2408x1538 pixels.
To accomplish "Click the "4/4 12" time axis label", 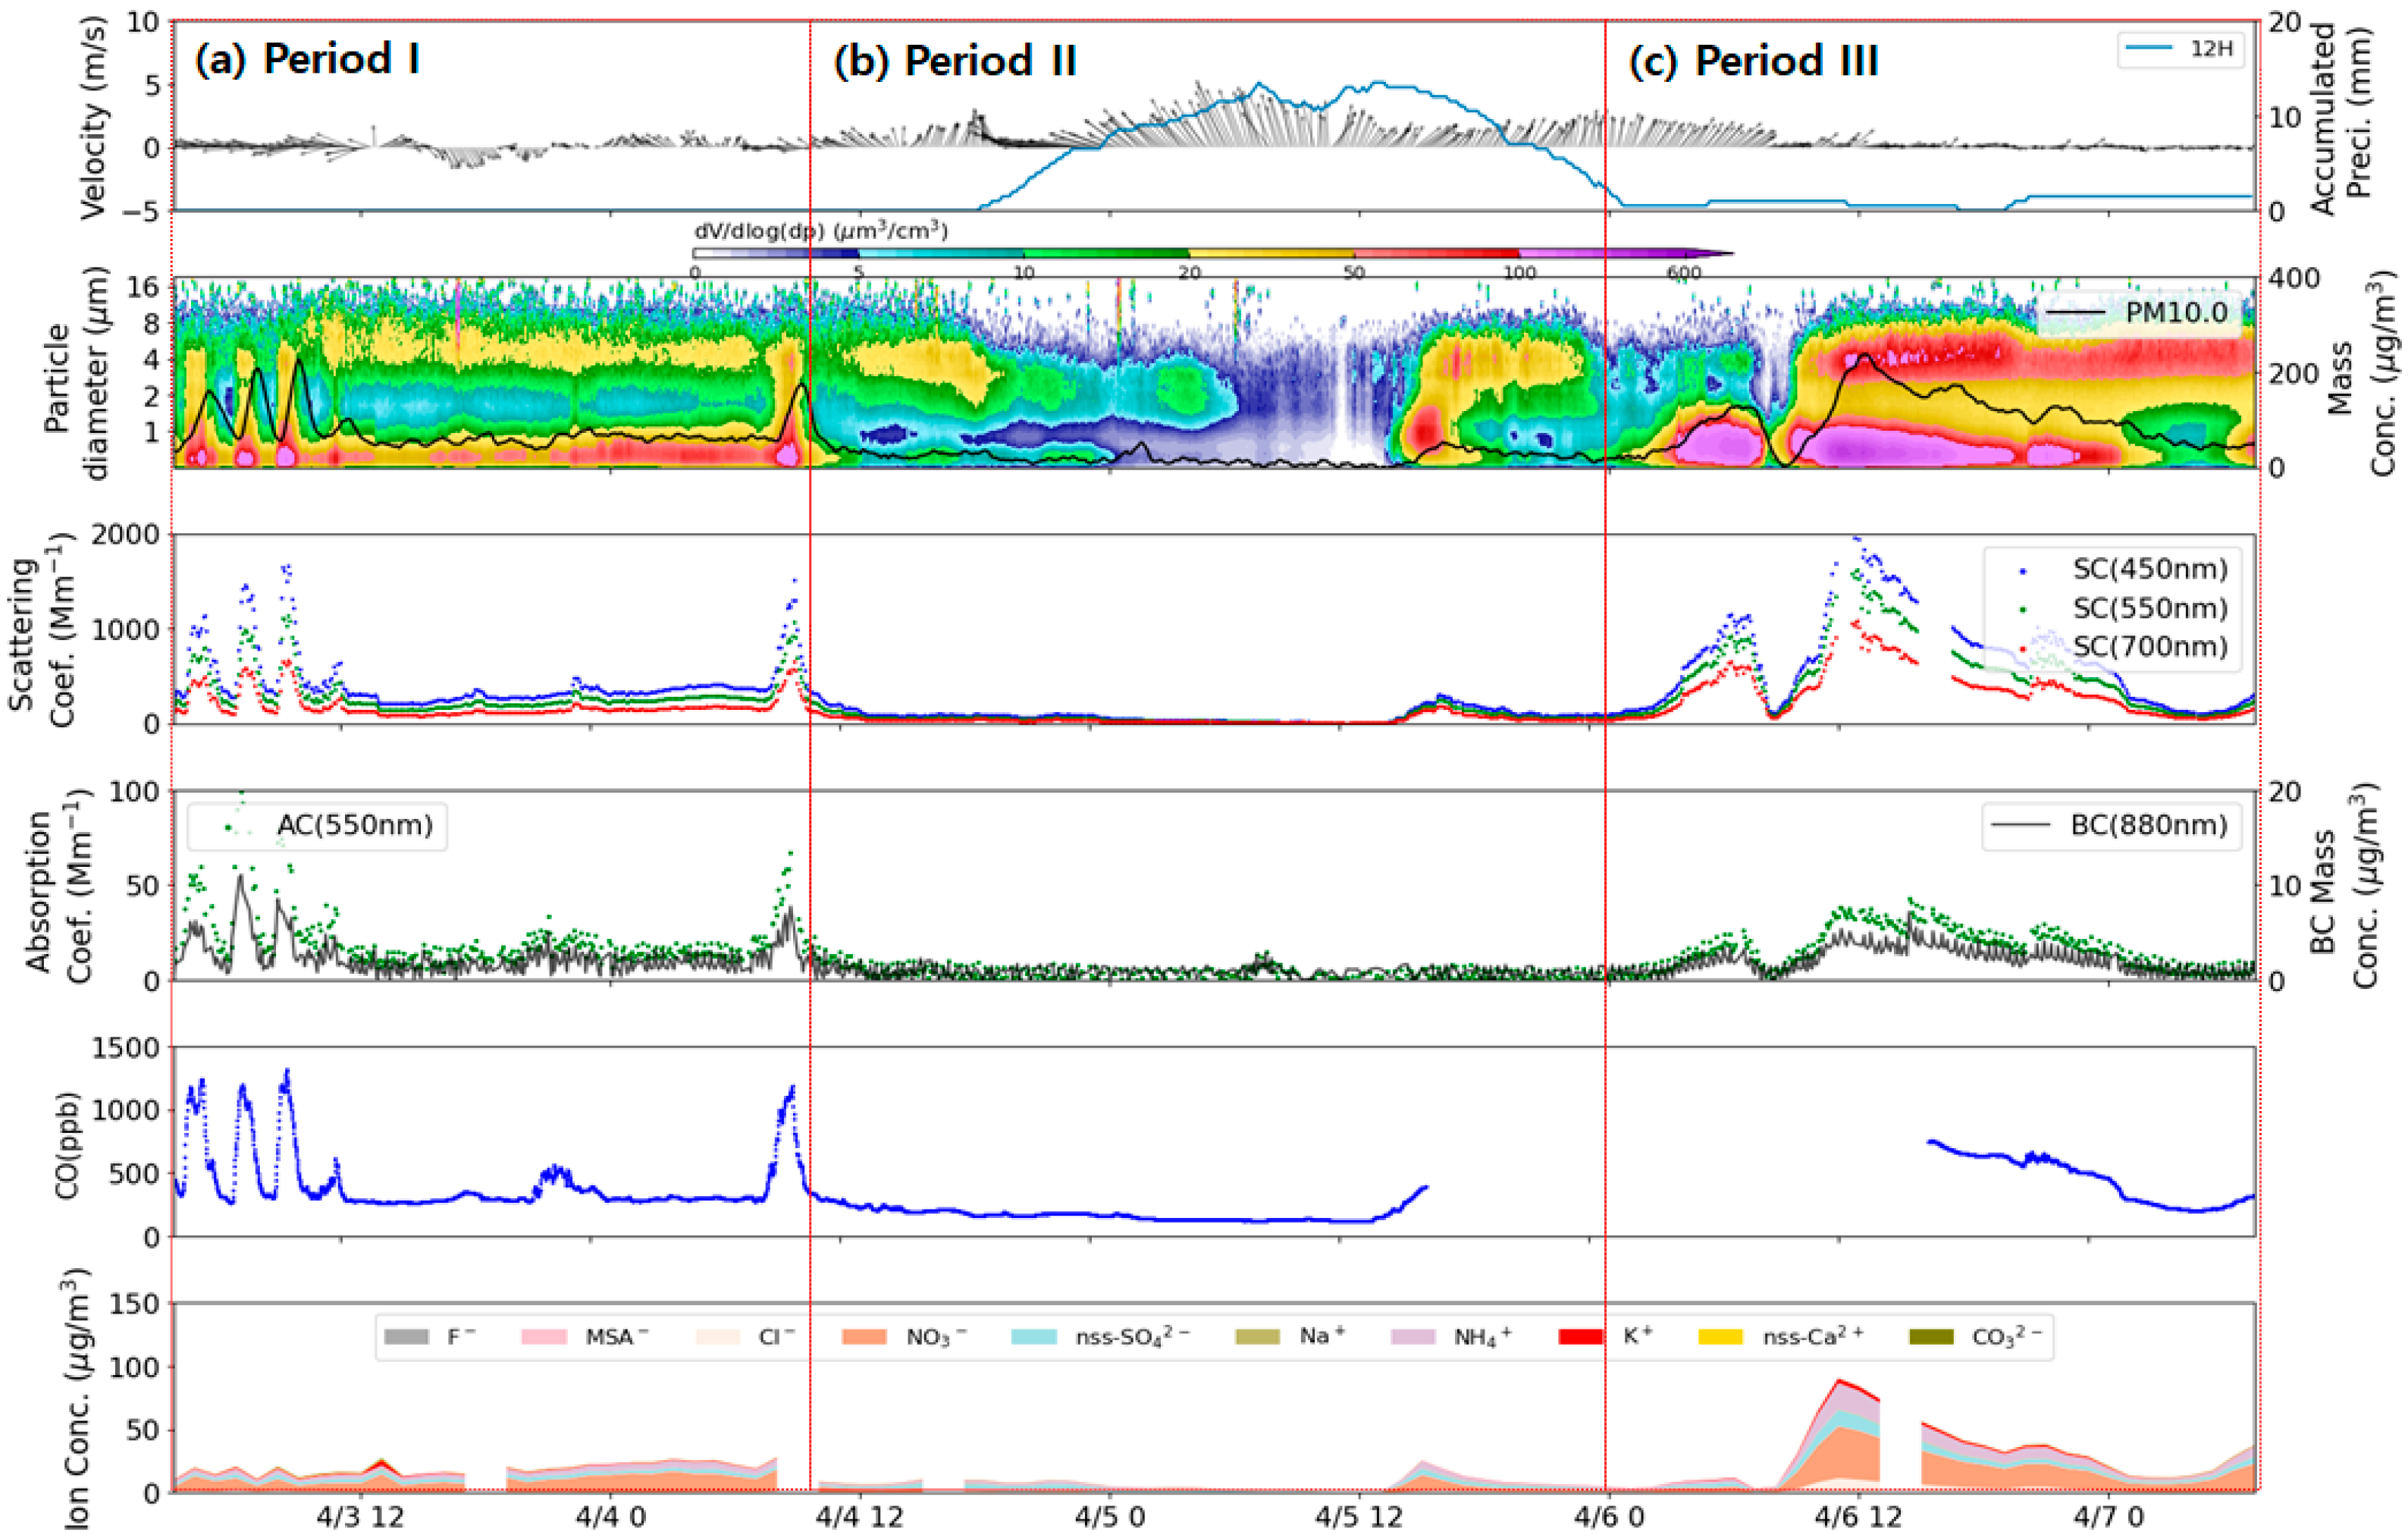I will click(860, 1517).
